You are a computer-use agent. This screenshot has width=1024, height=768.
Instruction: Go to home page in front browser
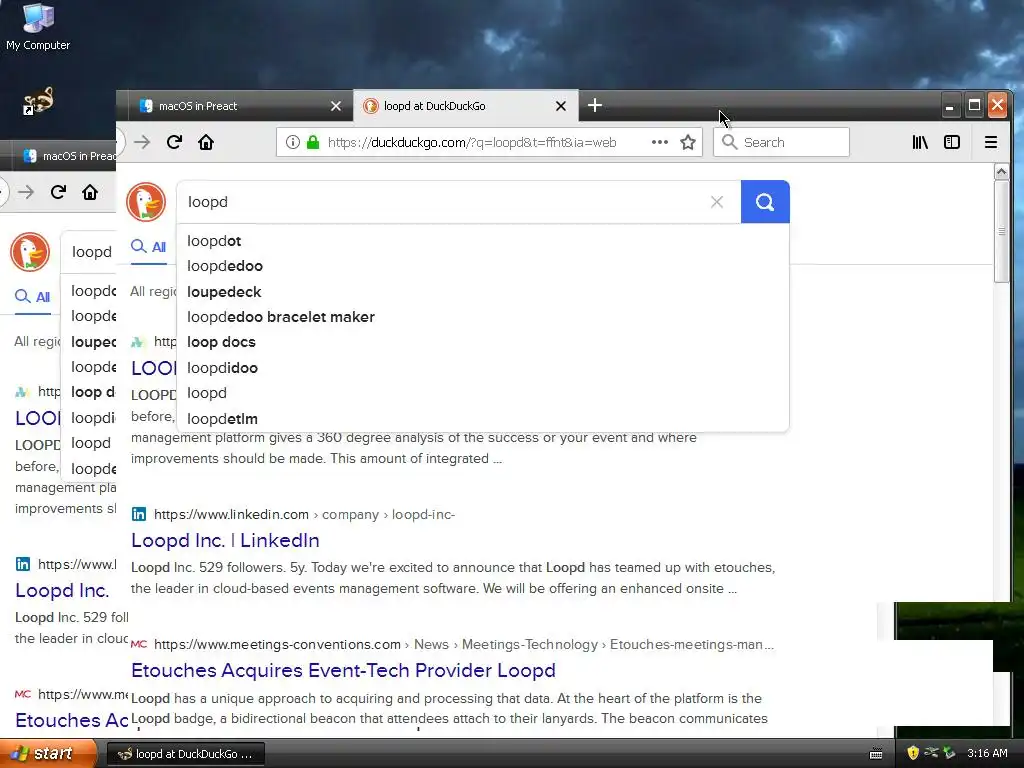[206, 142]
